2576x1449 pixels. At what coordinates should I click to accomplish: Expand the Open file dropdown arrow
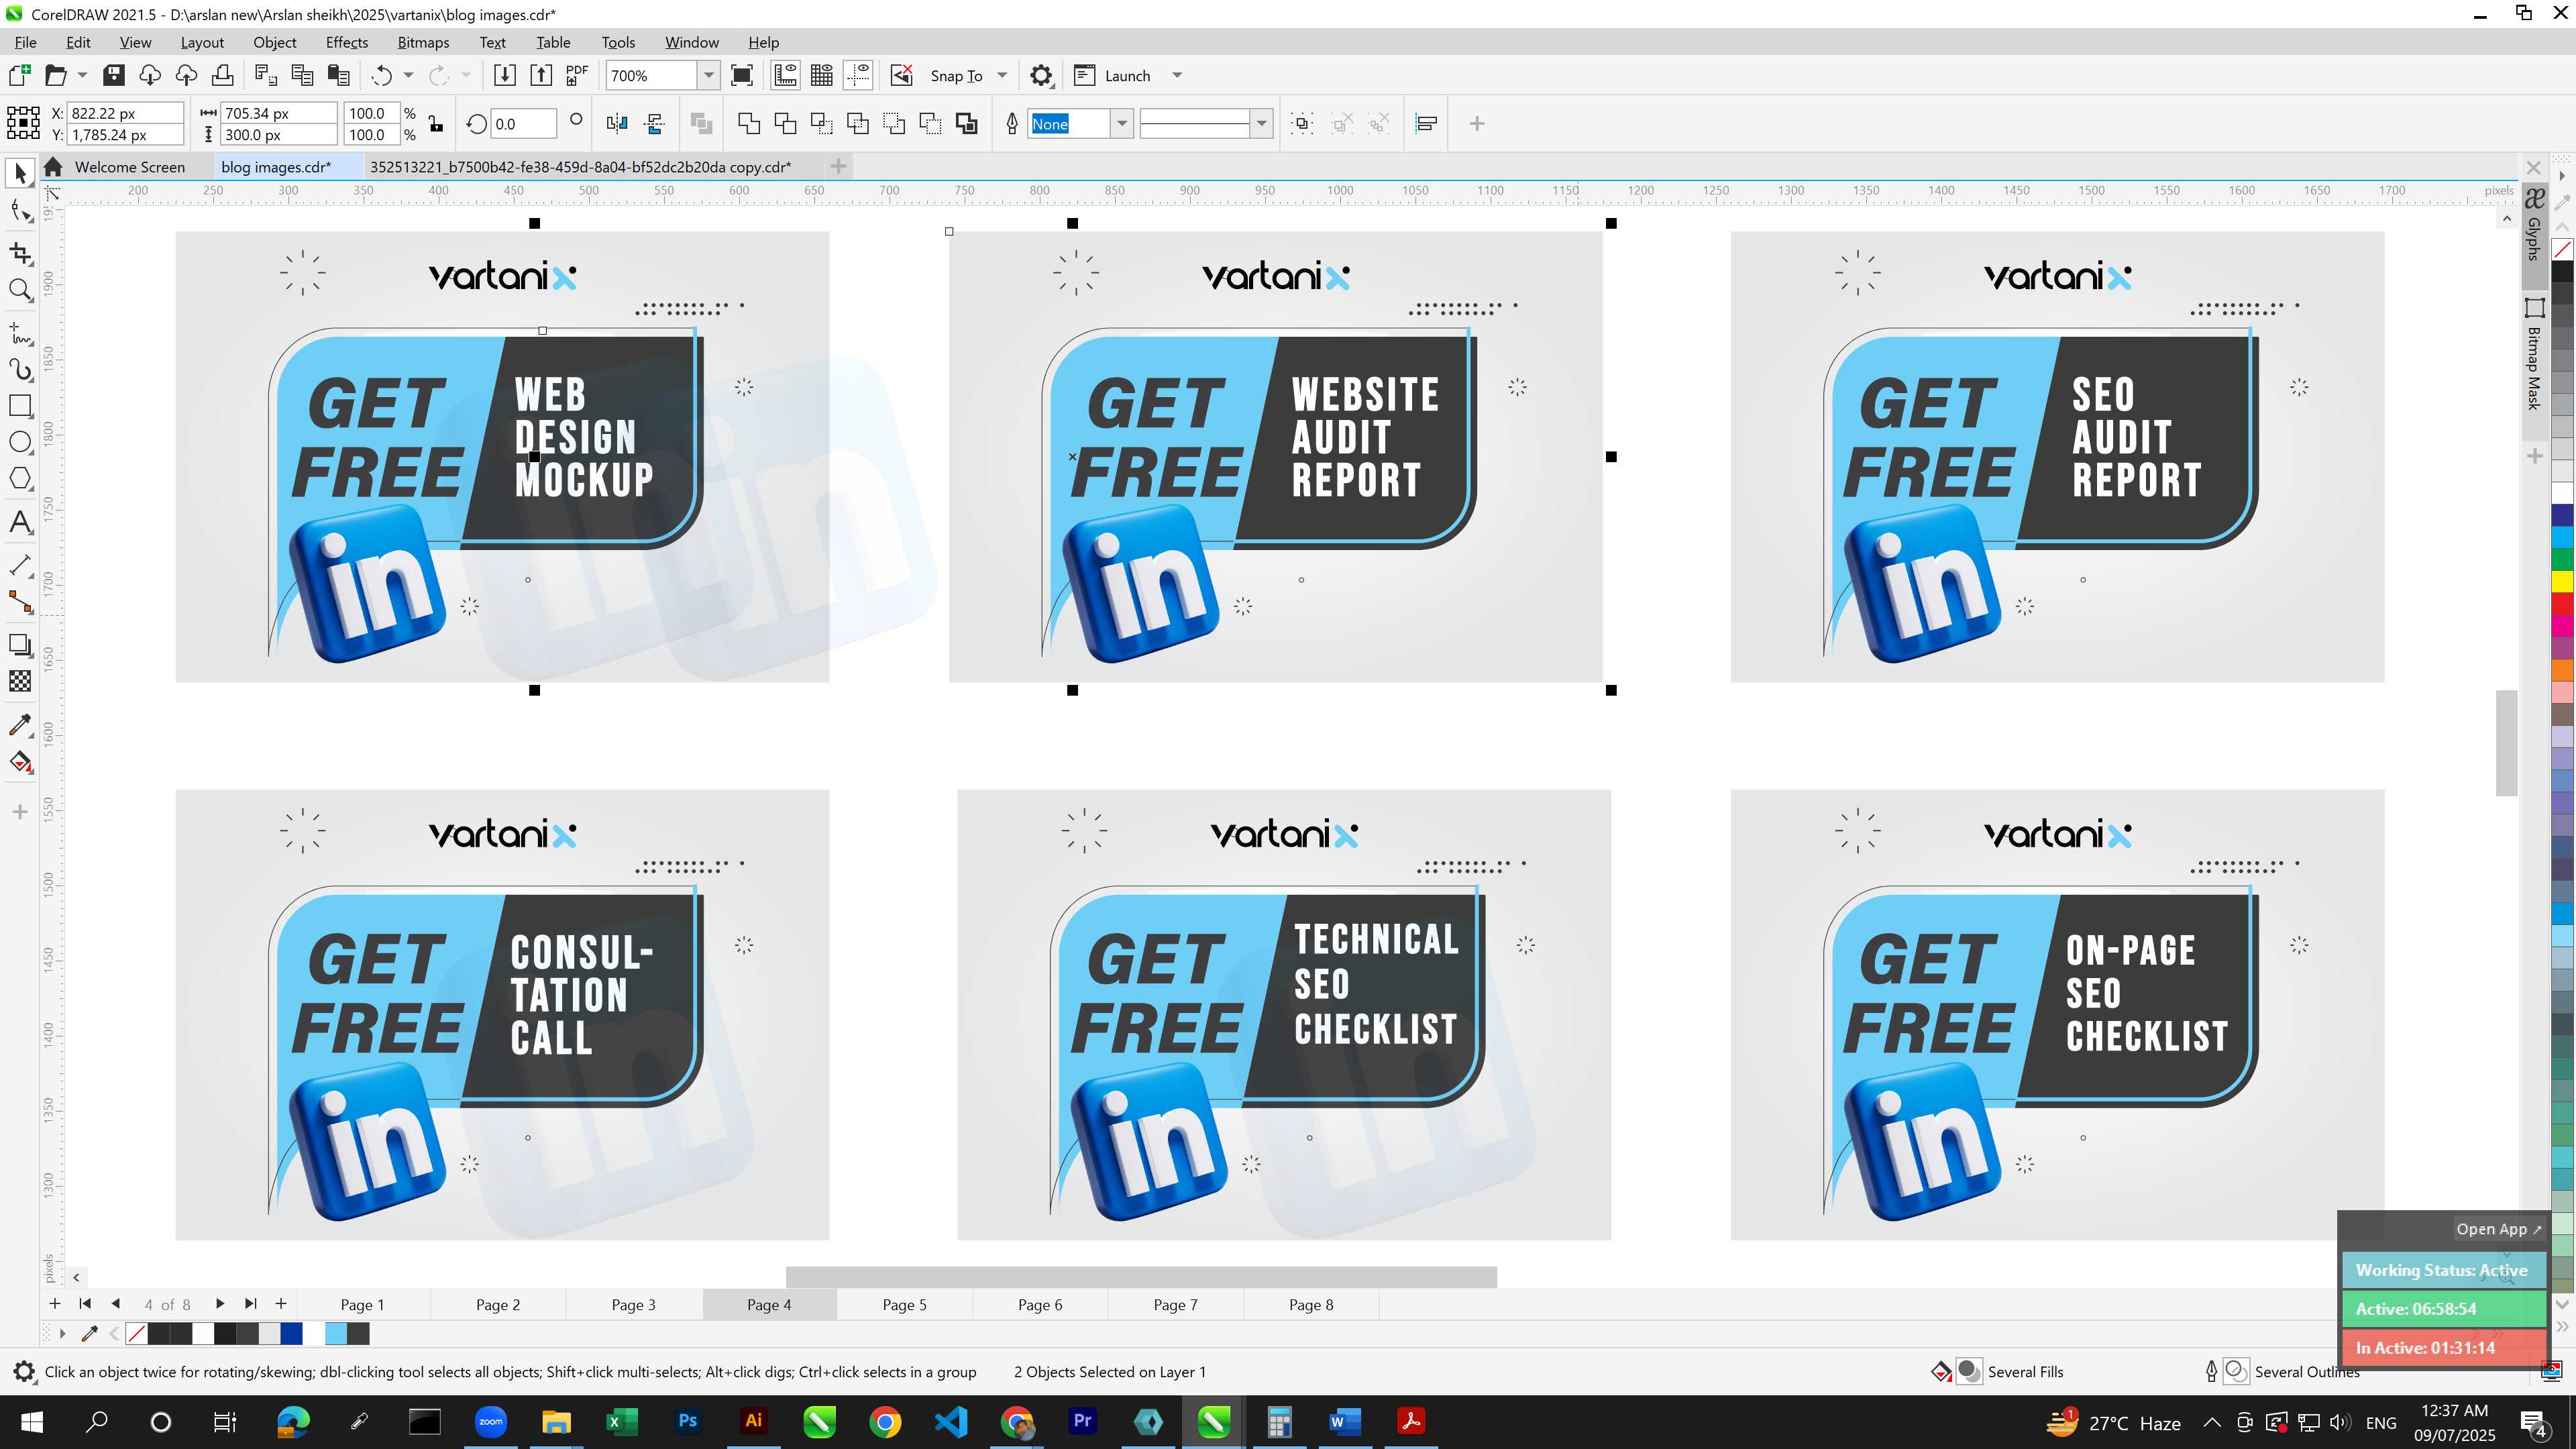click(x=82, y=75)
